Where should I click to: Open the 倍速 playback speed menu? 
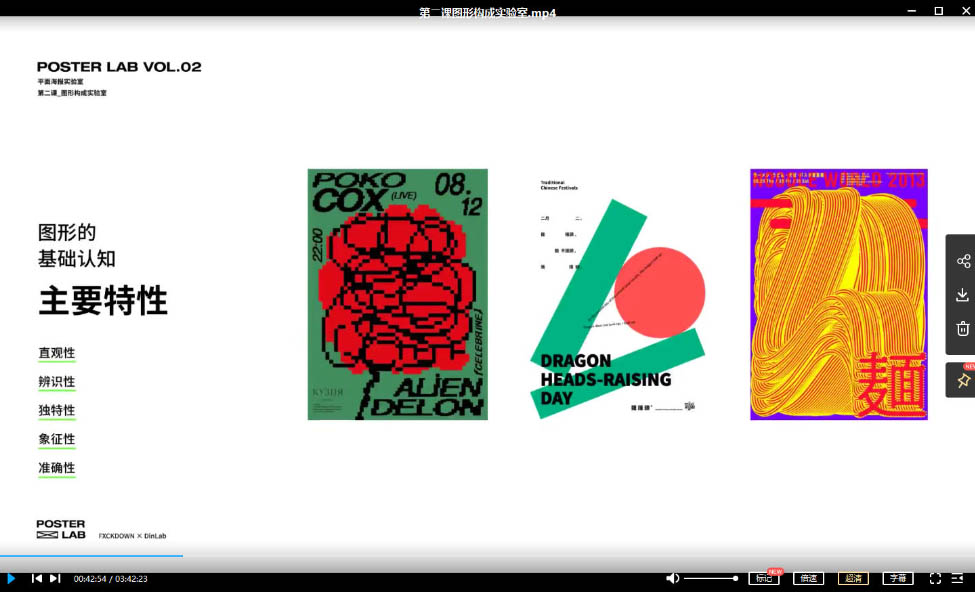point(808,578)
